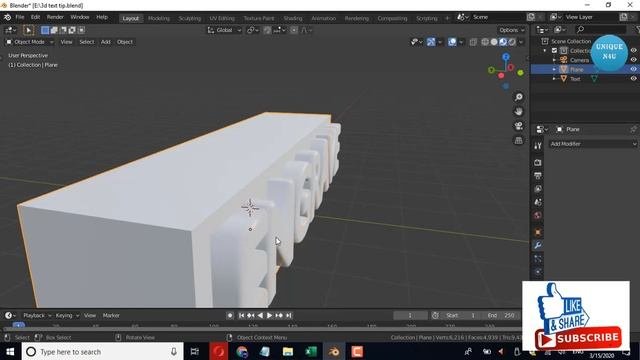
Task: Toggle proportional editing in header
Action: tap(294, 30)
